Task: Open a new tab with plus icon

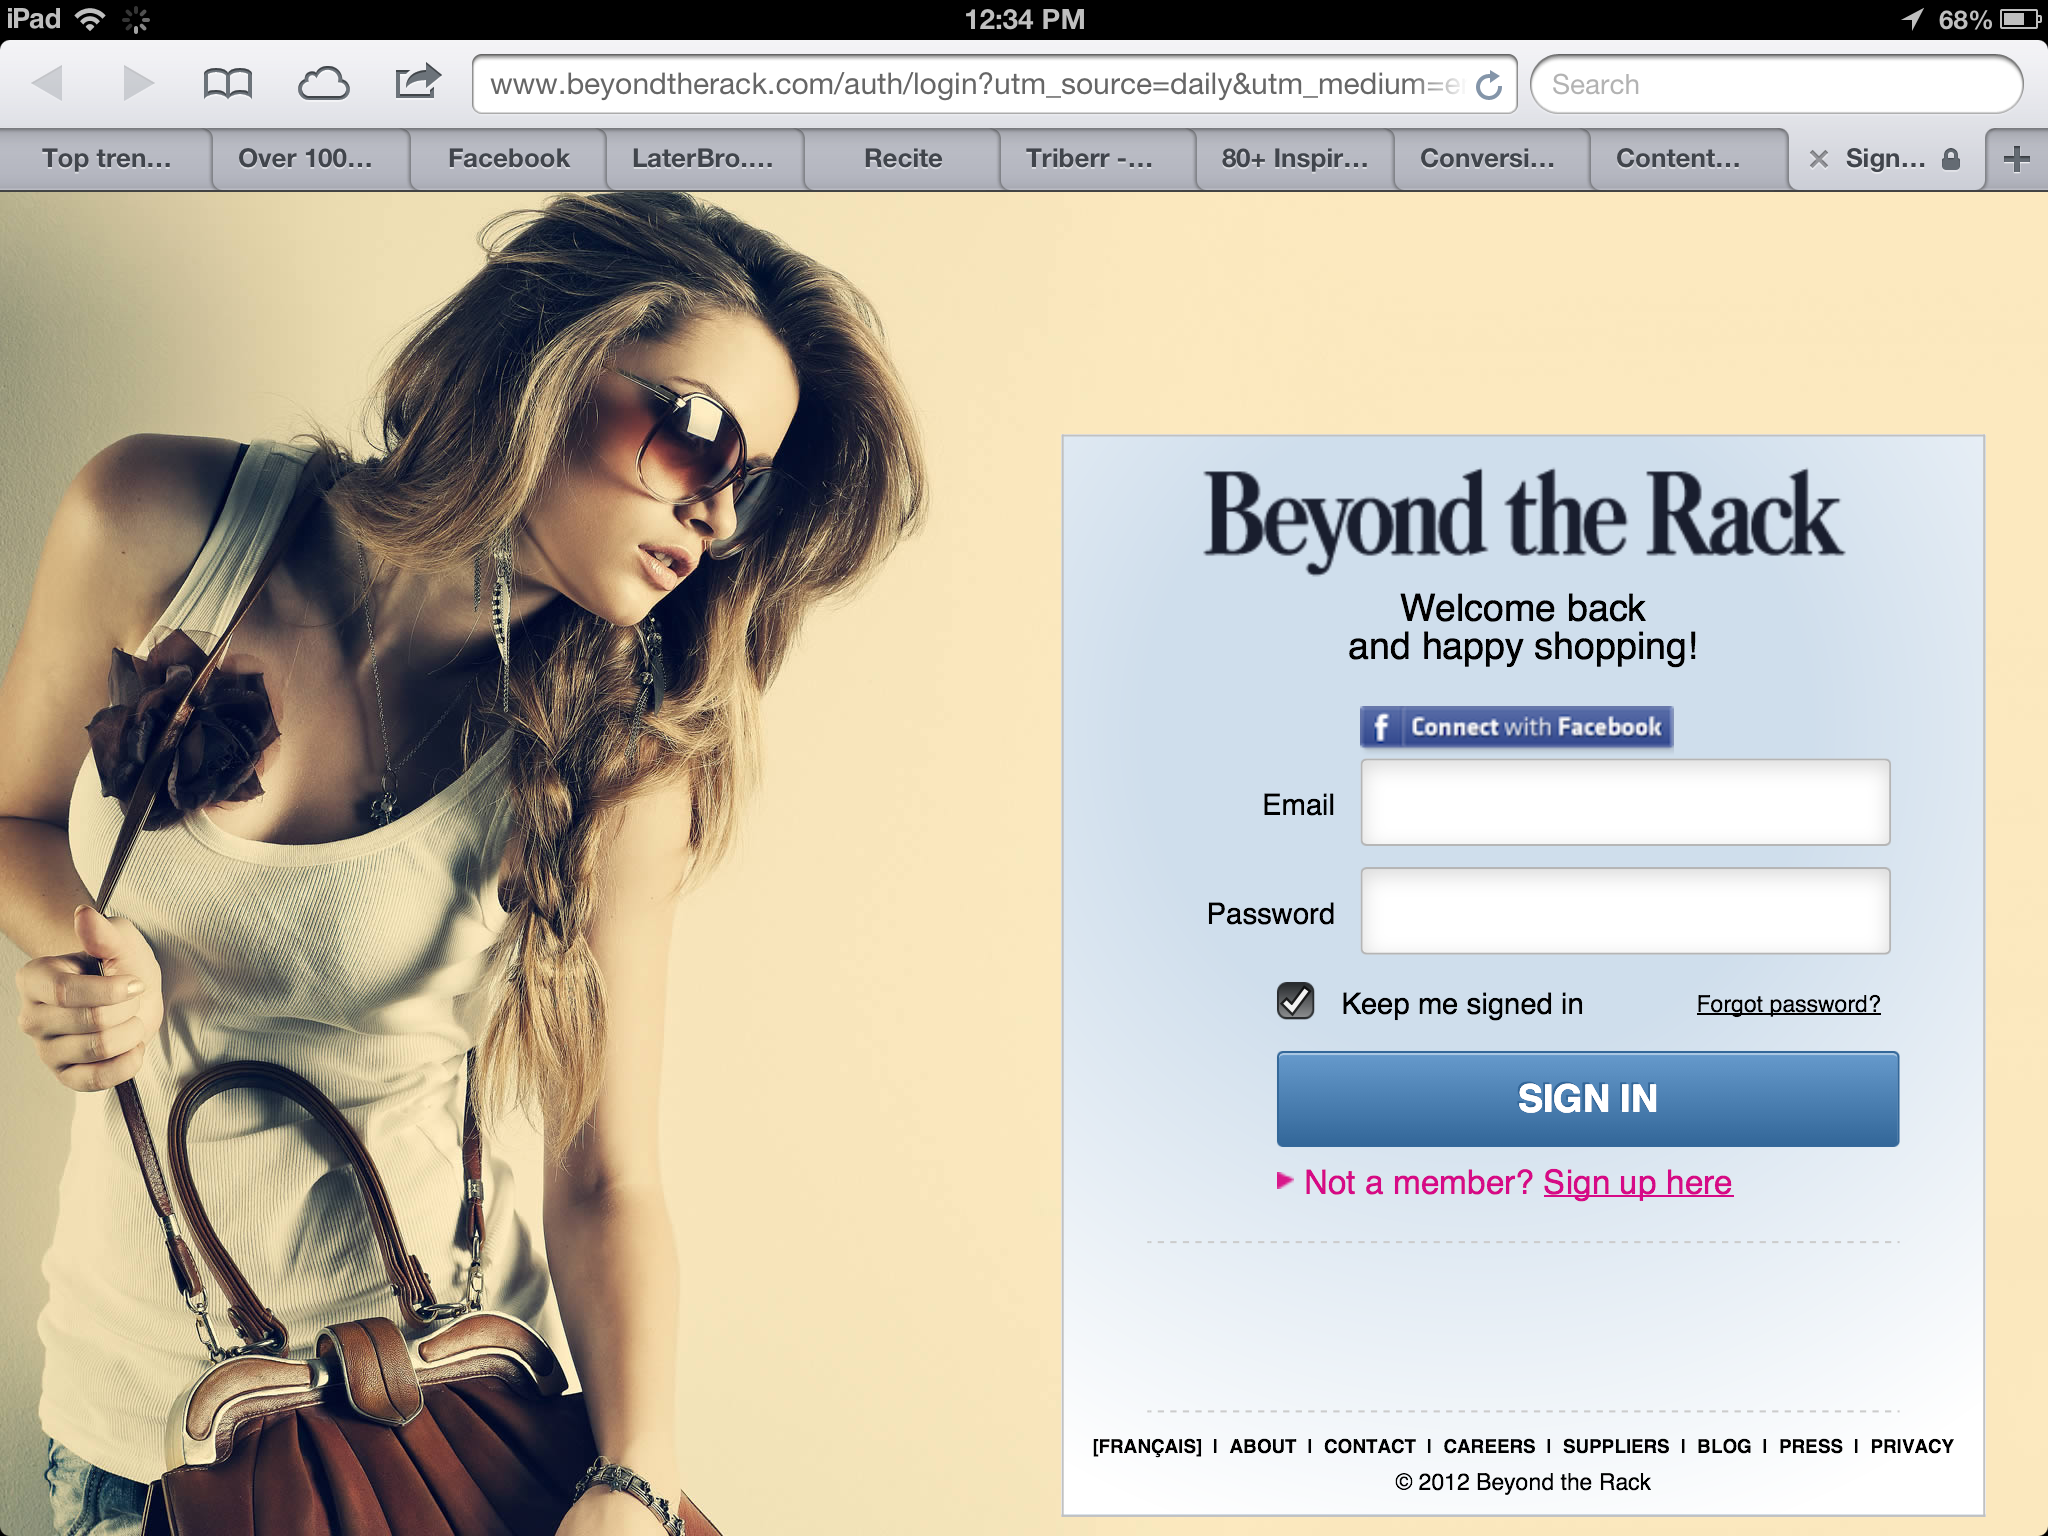Action: 2016,159
